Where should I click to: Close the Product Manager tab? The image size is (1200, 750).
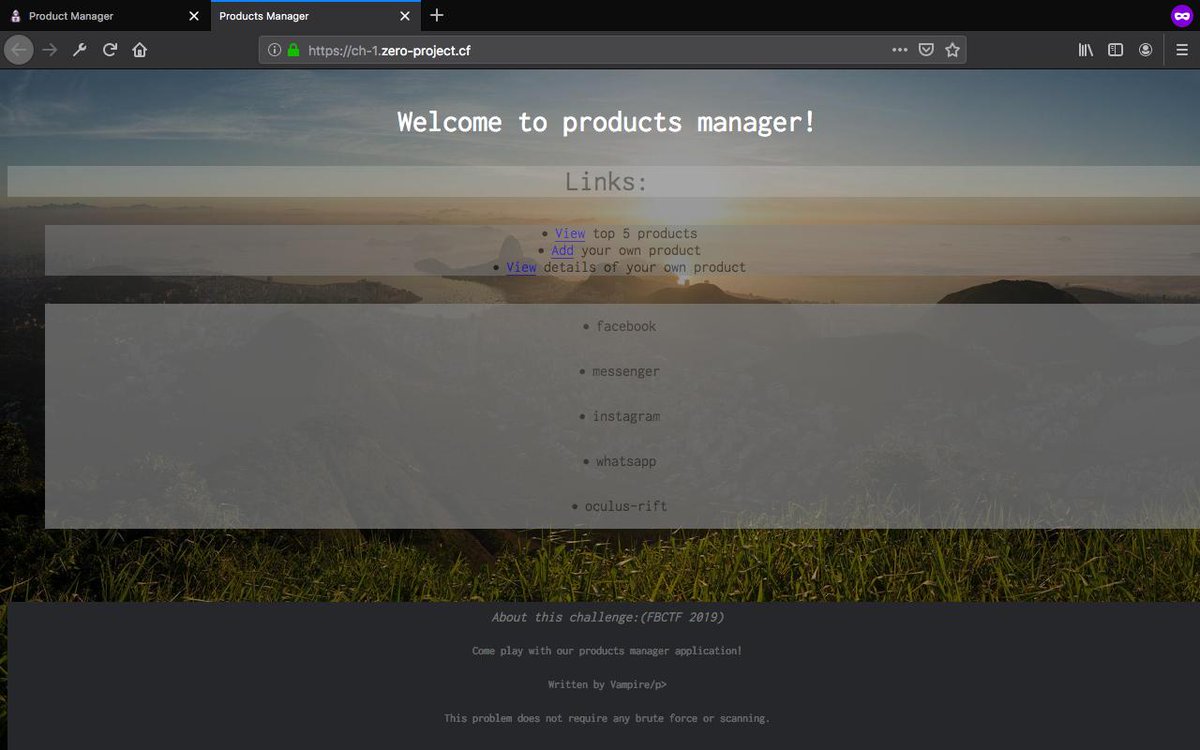click(x=195, y=16)
